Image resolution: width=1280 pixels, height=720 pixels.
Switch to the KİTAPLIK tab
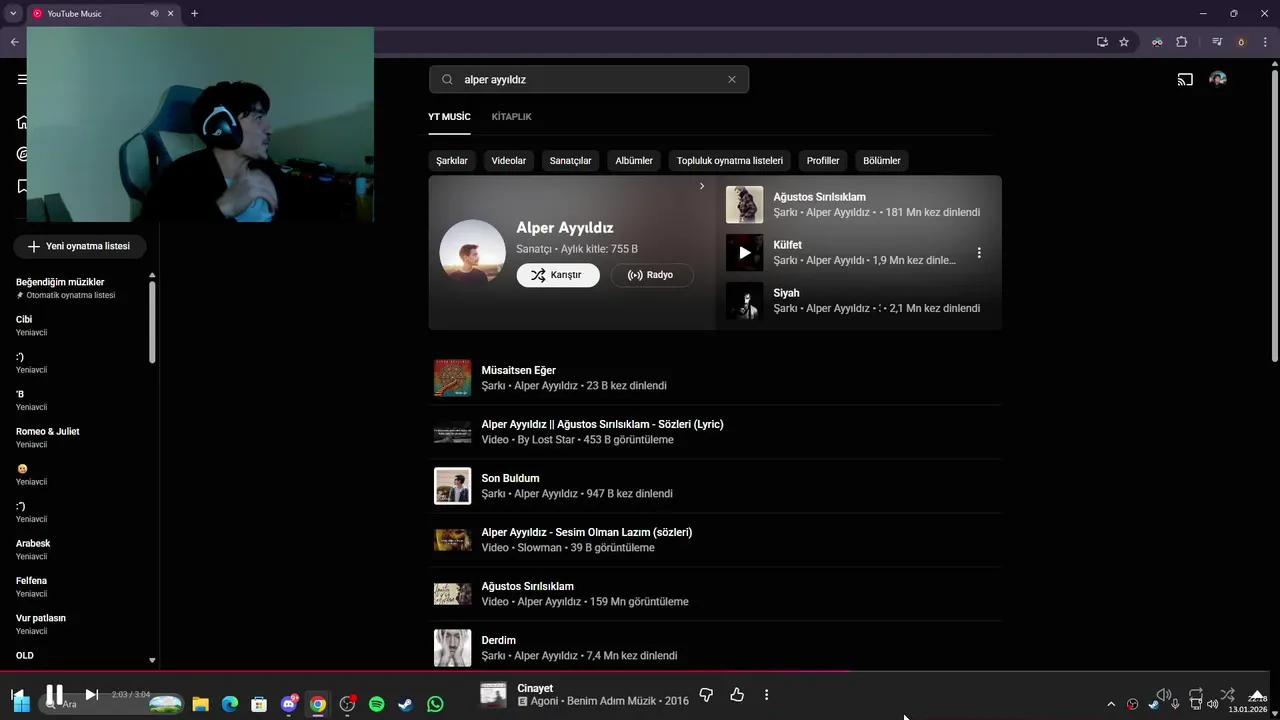pos(511,117)
